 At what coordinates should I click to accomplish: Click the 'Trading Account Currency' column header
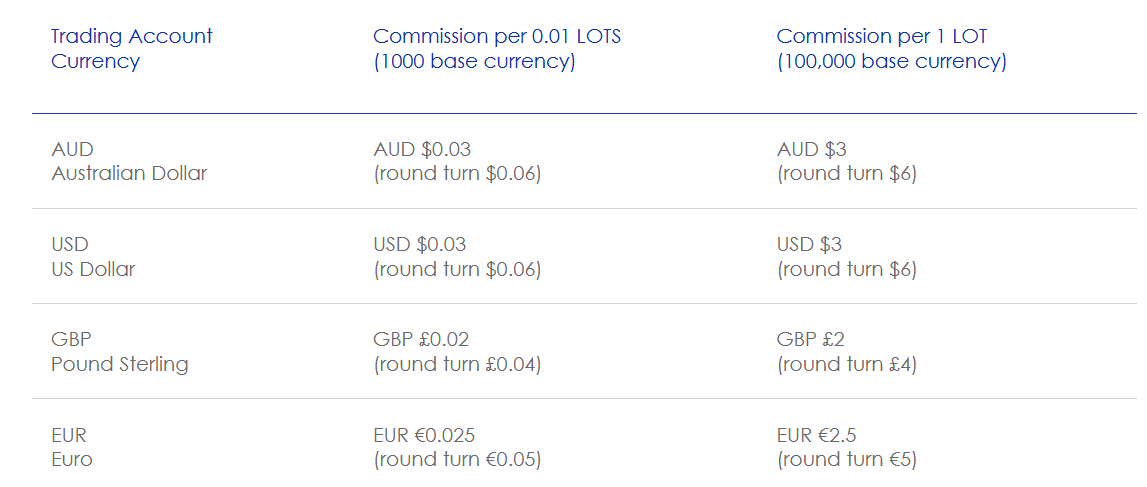coord(132,48)
